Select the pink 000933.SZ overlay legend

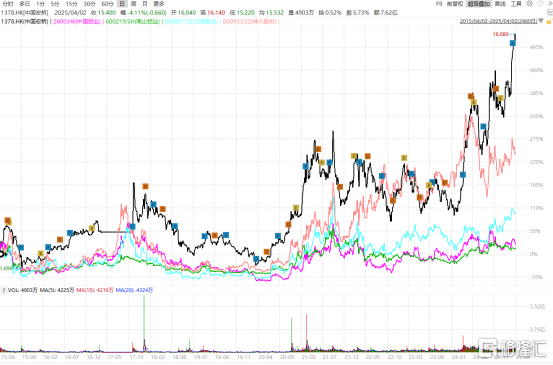coord(249,22)
